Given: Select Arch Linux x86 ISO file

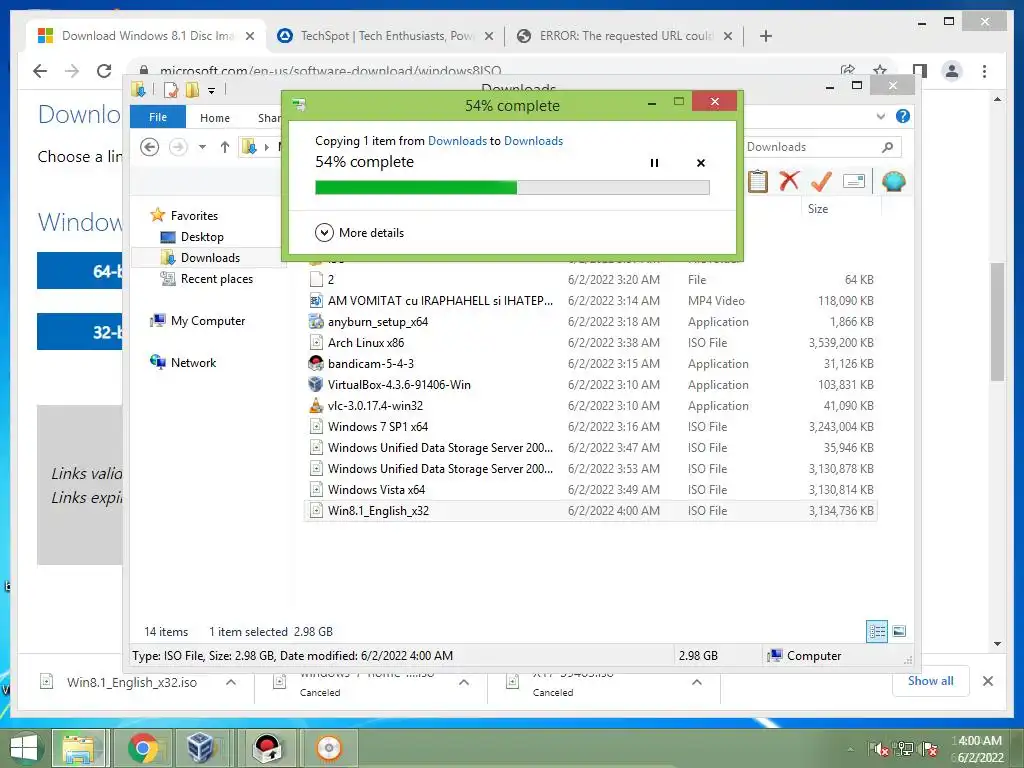Looking at the screenshot, I should click(590, 342).
